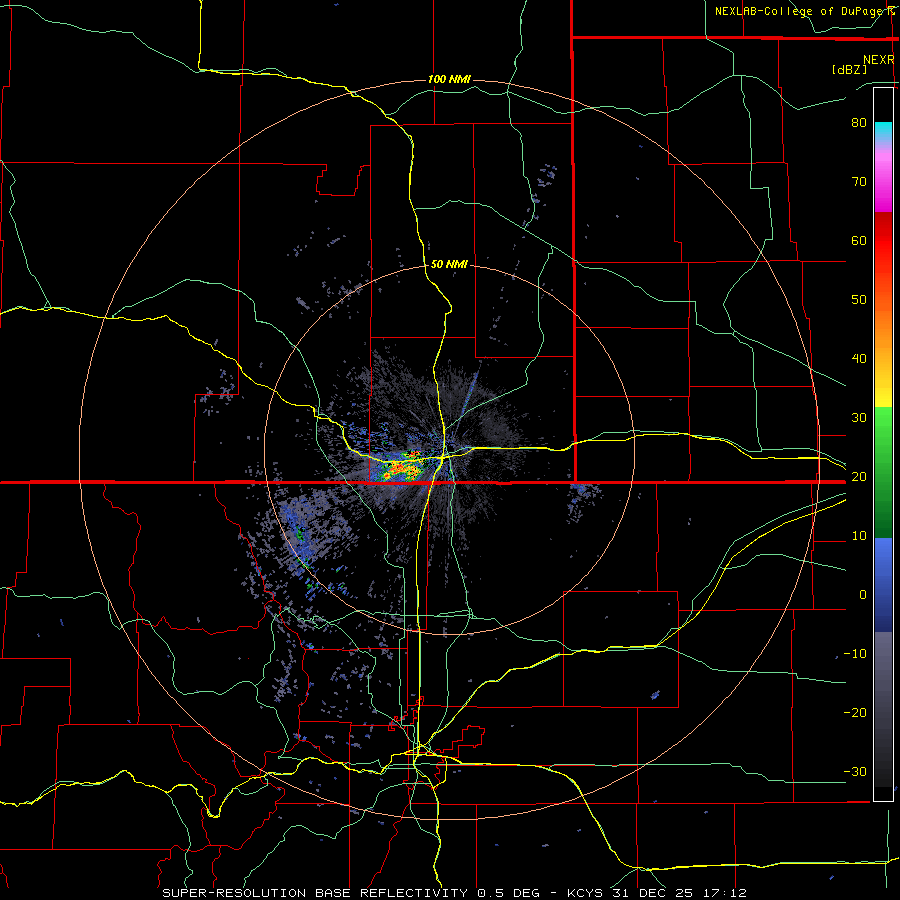
Task: Click the 40 value on the dBZ scale
Action: [x=859, y=359]
